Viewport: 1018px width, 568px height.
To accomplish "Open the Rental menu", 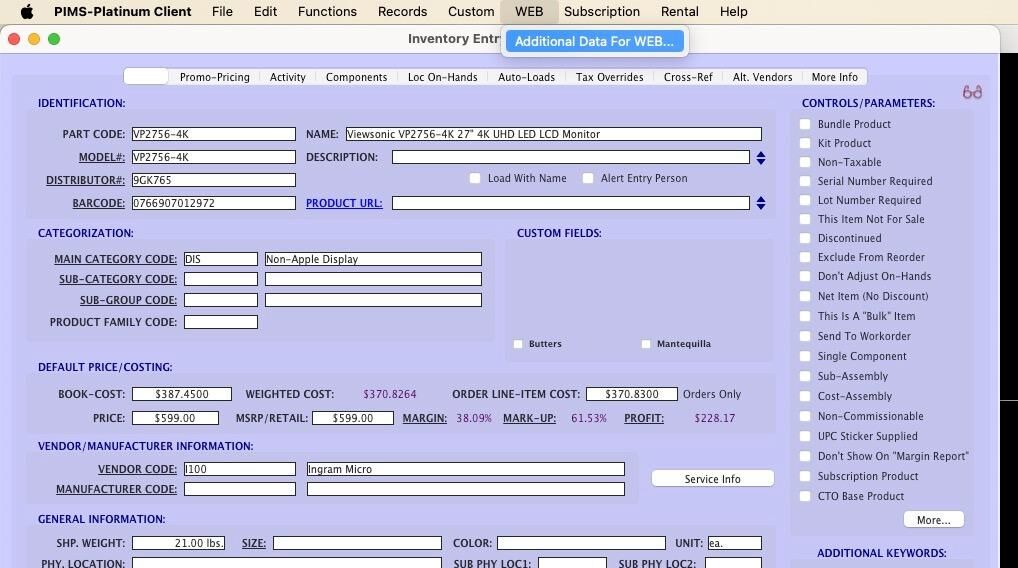I will tap(680, 12).
